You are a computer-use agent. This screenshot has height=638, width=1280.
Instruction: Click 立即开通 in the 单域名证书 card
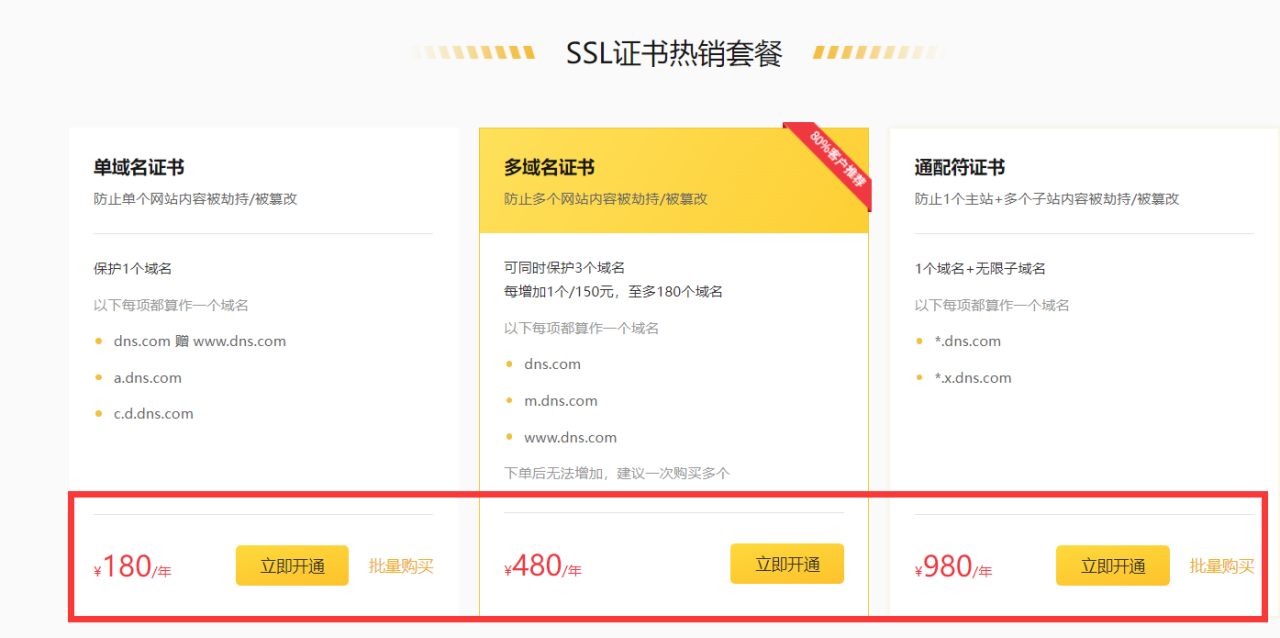point(292,566)
